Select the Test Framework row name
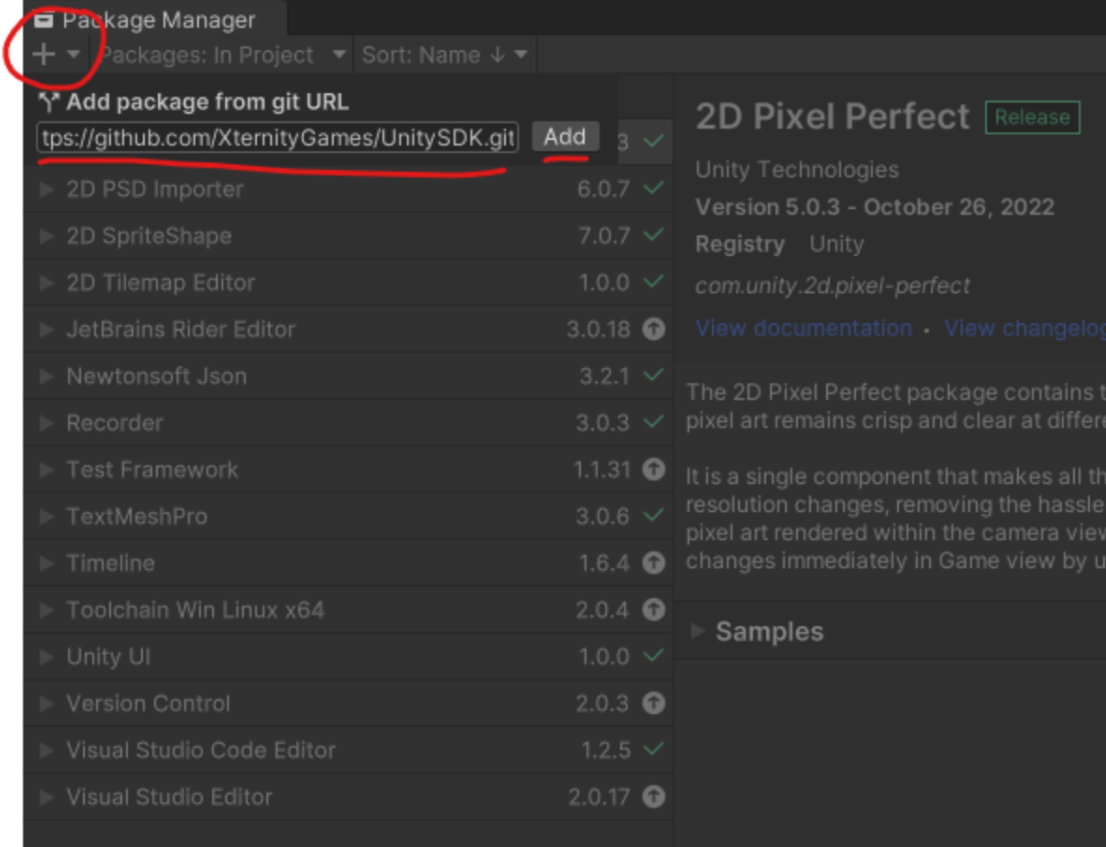The image size is (1106, 847). click(x=152, y=470)
